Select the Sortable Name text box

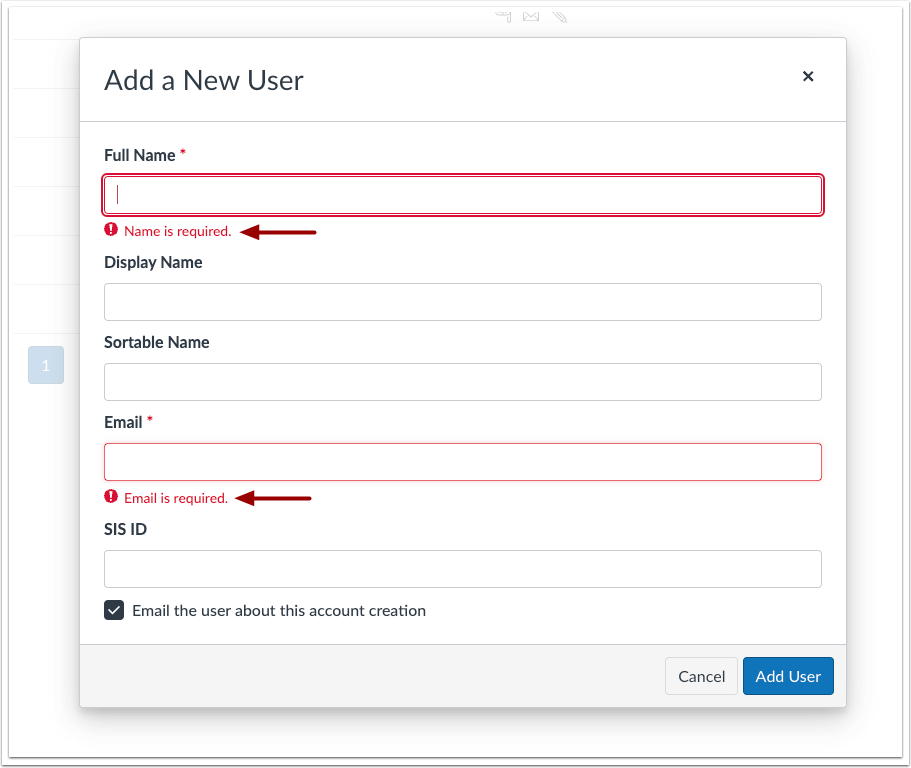462,382
